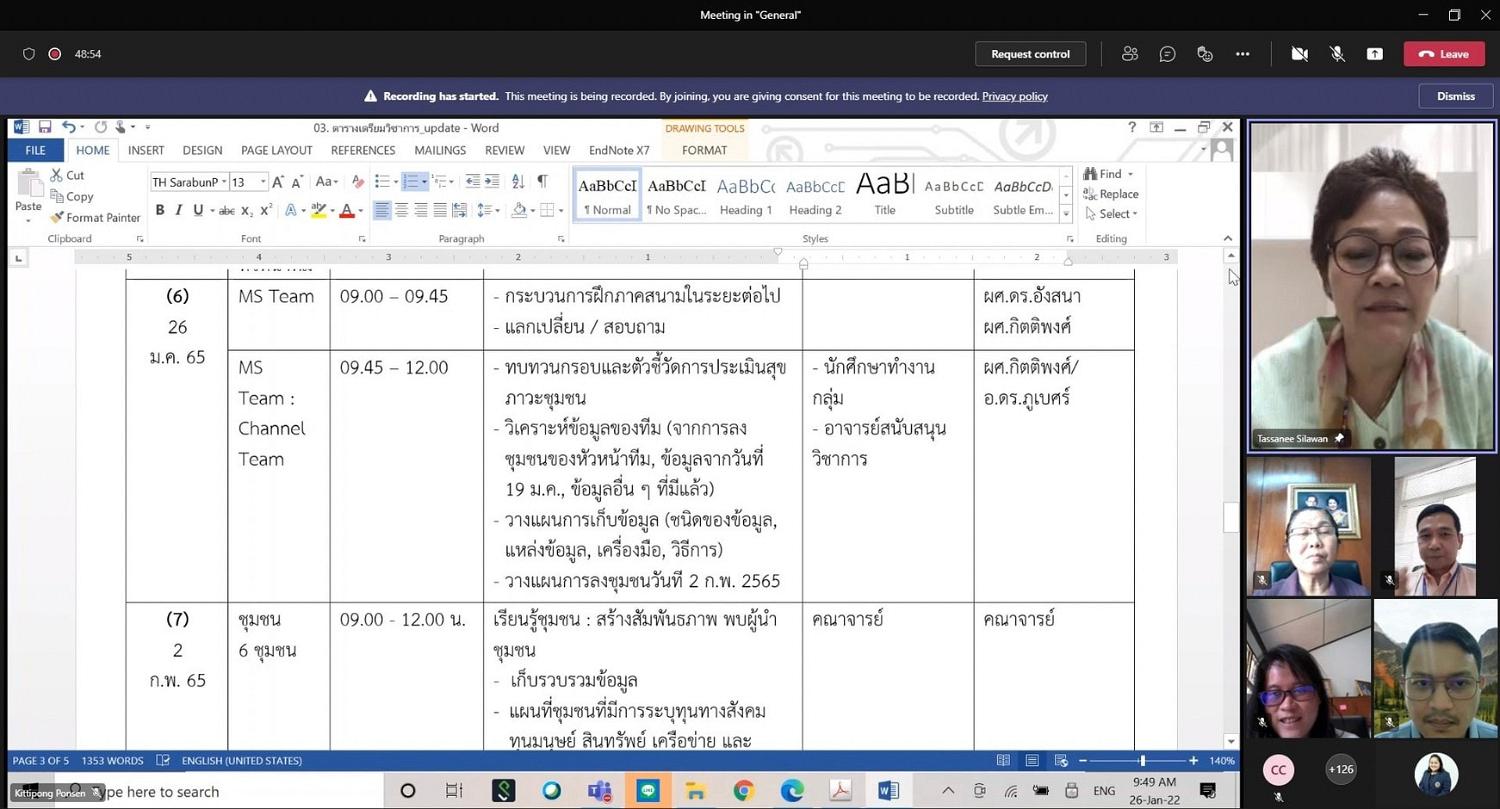Viewport: 1500px width, 809px height.
Task: Open the REVIEW ribbon tab
Action: (x=505, y=150)
